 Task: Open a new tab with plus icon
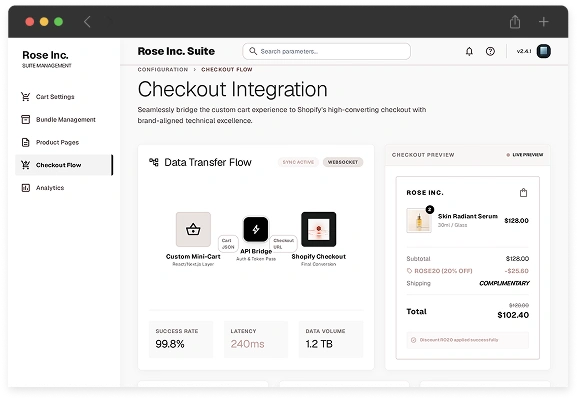pos(543,22)
